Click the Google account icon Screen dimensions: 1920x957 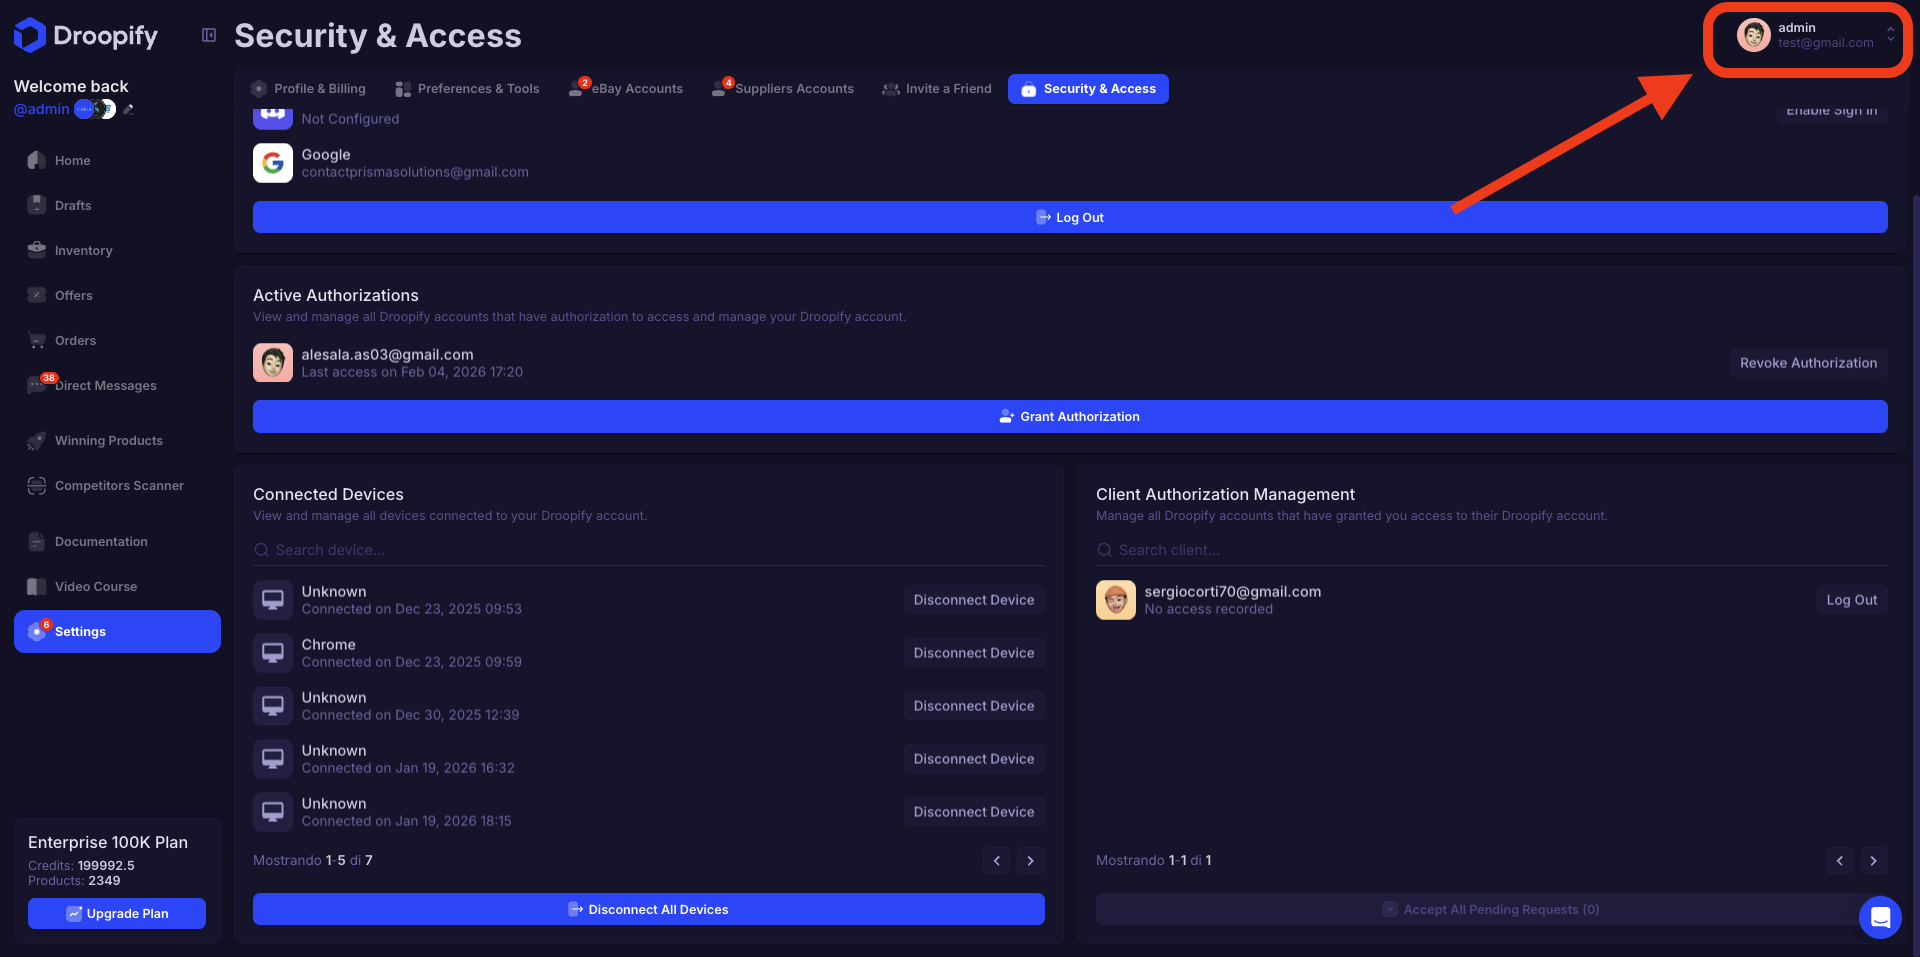[272, 163]
